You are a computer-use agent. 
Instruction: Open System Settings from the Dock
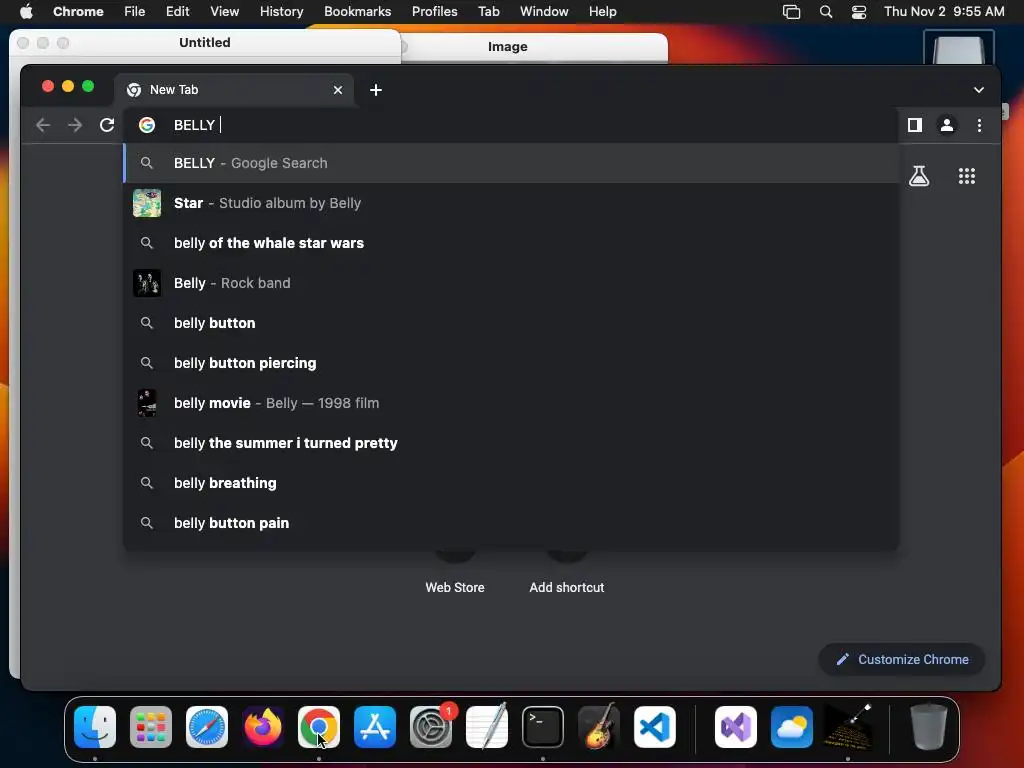coord(431,727)
